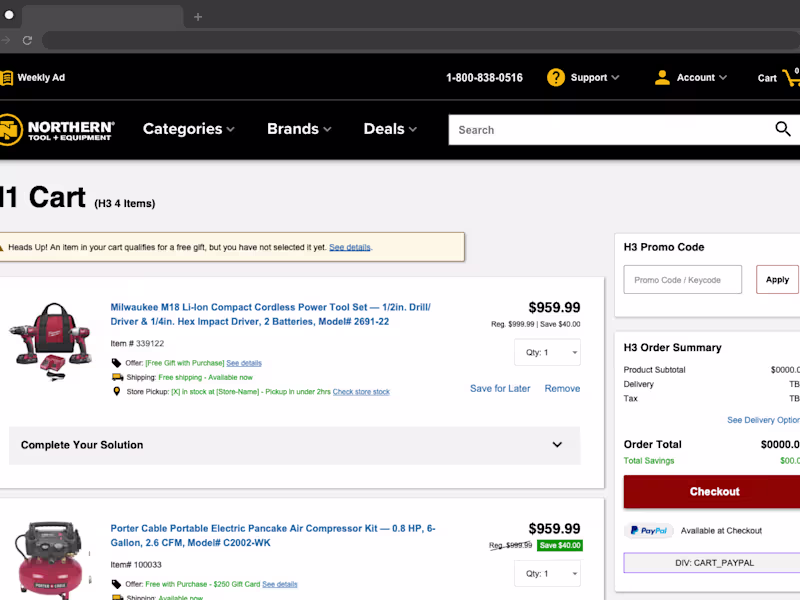The height and width of the screenshot is (600, 800).
Task: Click the search magnifying glass icon
Action: 783,129
